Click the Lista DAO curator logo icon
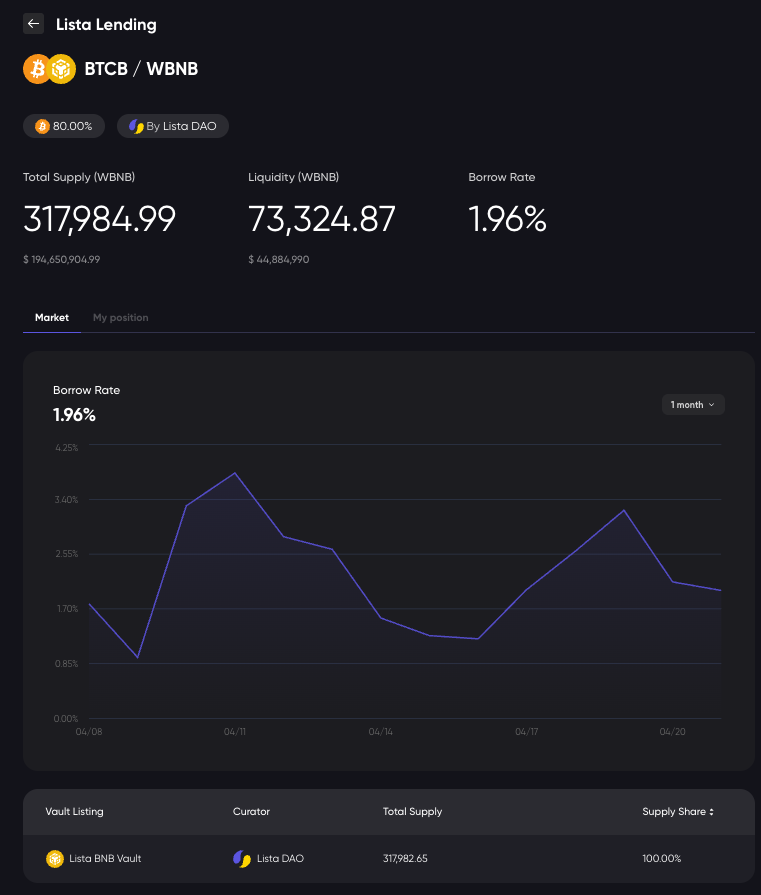Viewport: 761px width, 895px height. [242, 858]
